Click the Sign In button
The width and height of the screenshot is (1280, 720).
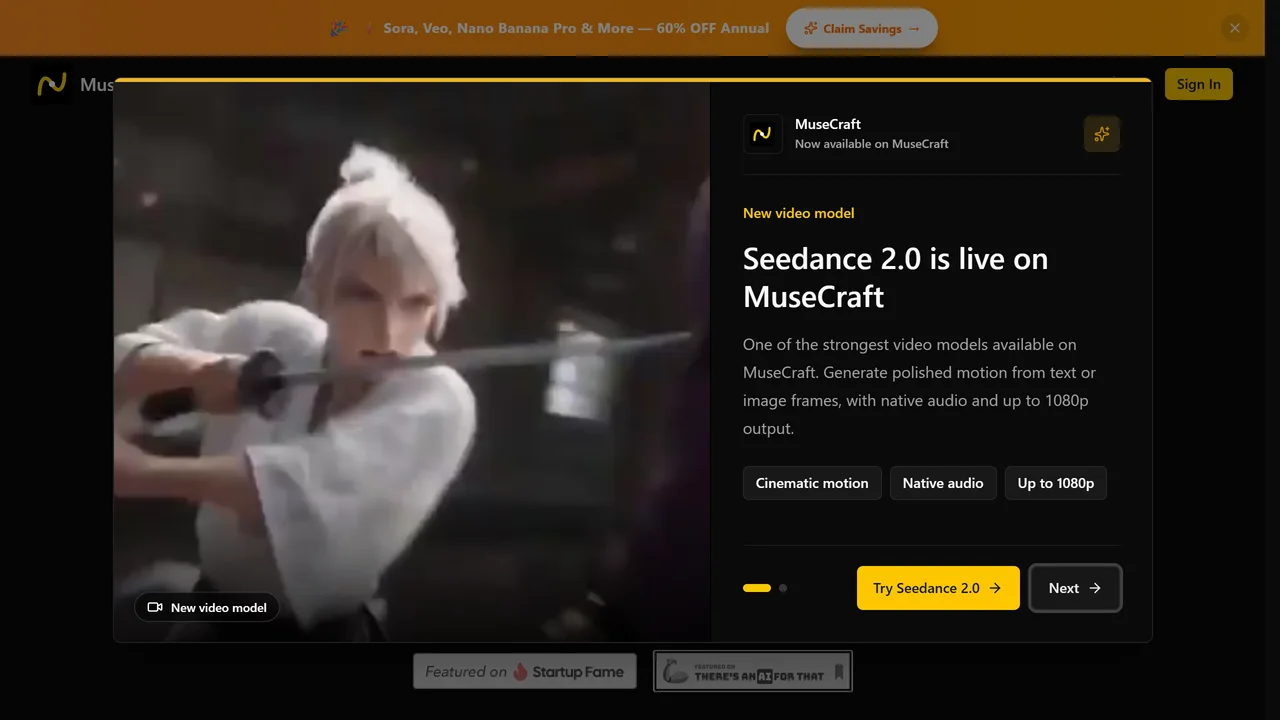[x=1198, y=84]
